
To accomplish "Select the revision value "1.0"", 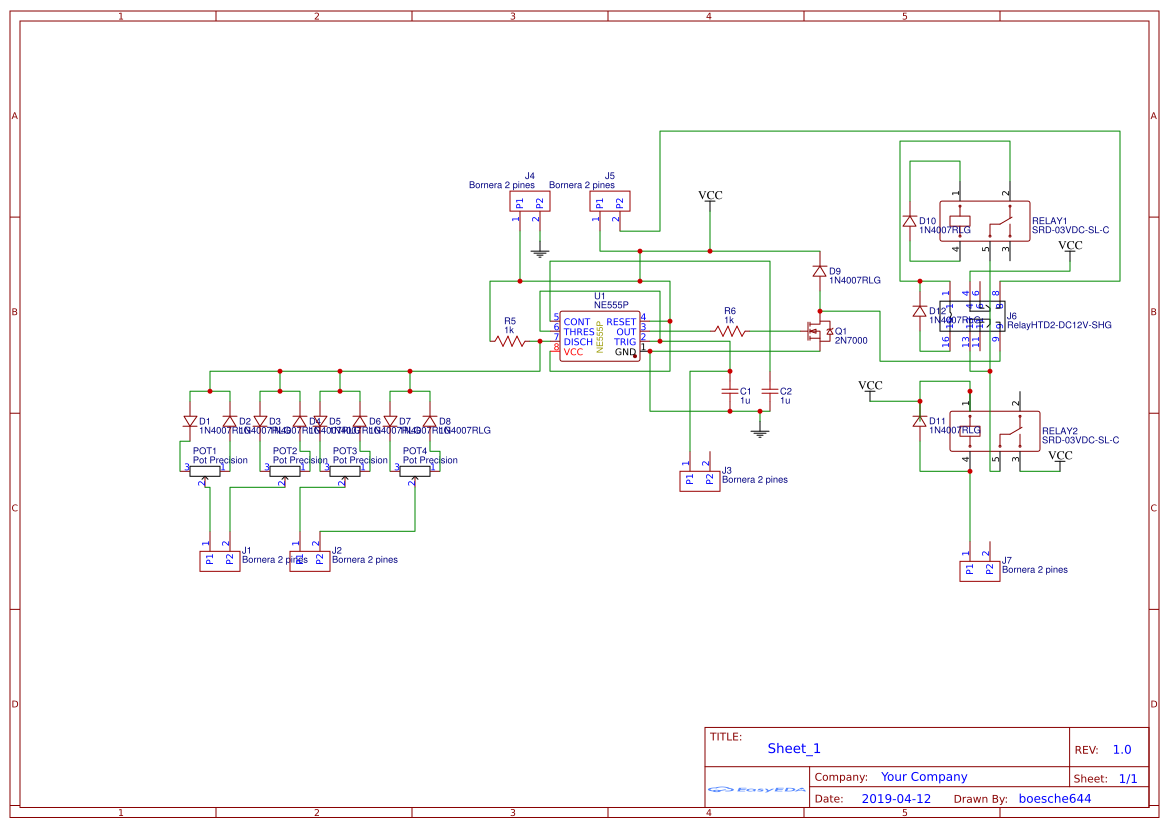I will click(1122, 750).
